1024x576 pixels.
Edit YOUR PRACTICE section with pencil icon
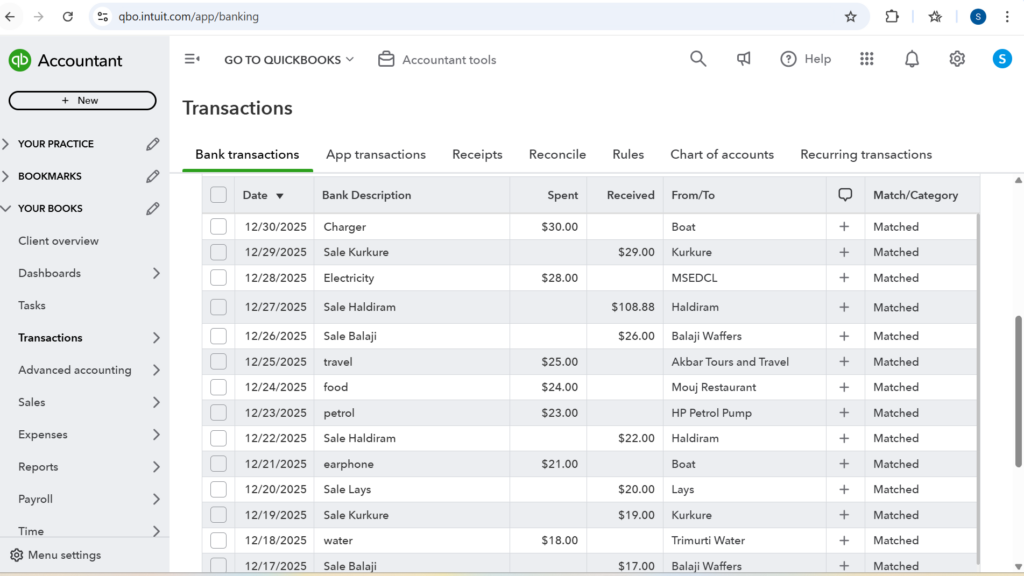pyautogui.click(x=152, y=144)
